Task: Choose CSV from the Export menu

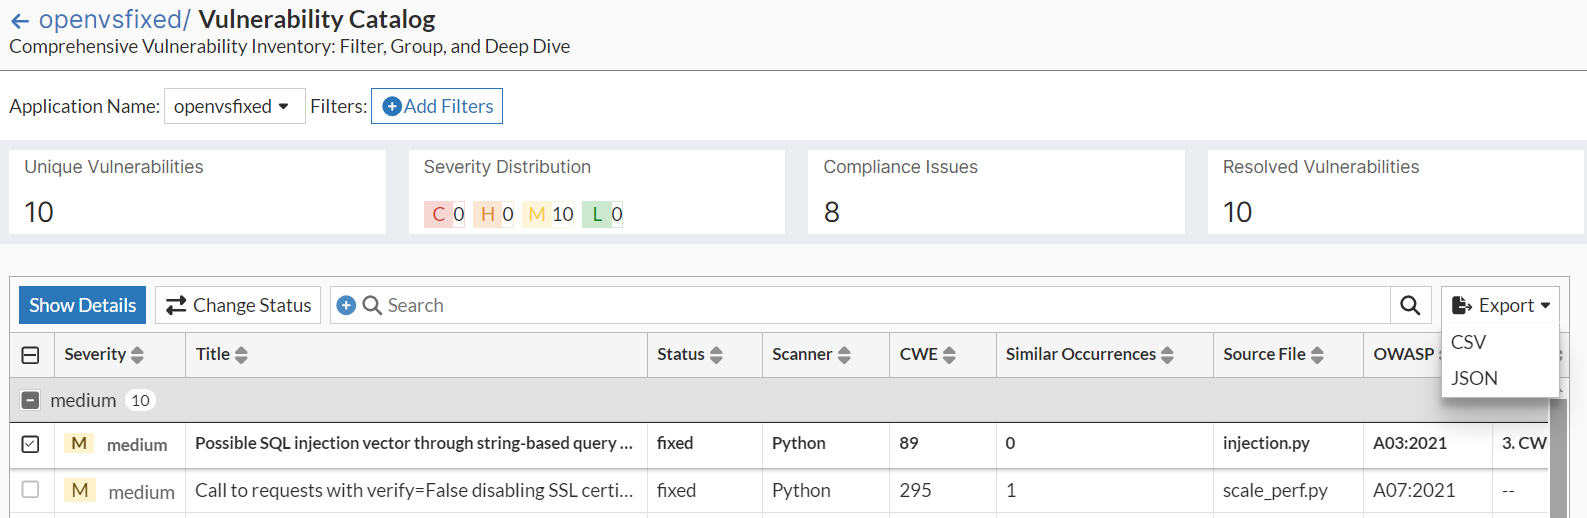Action: [1468, 342]
